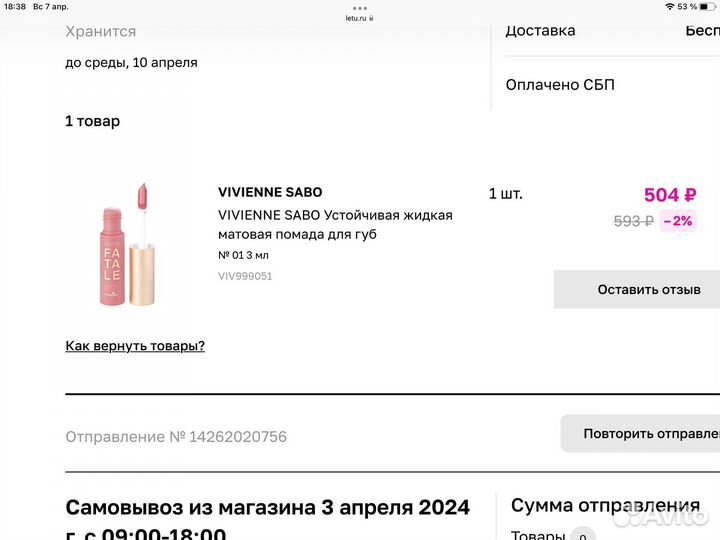The width and height of the screenshot is (720, 540).
Task: Open the Vivienne Sabo lipstick thumbnail
Action: pyautogui.click(x=128, y=244)
